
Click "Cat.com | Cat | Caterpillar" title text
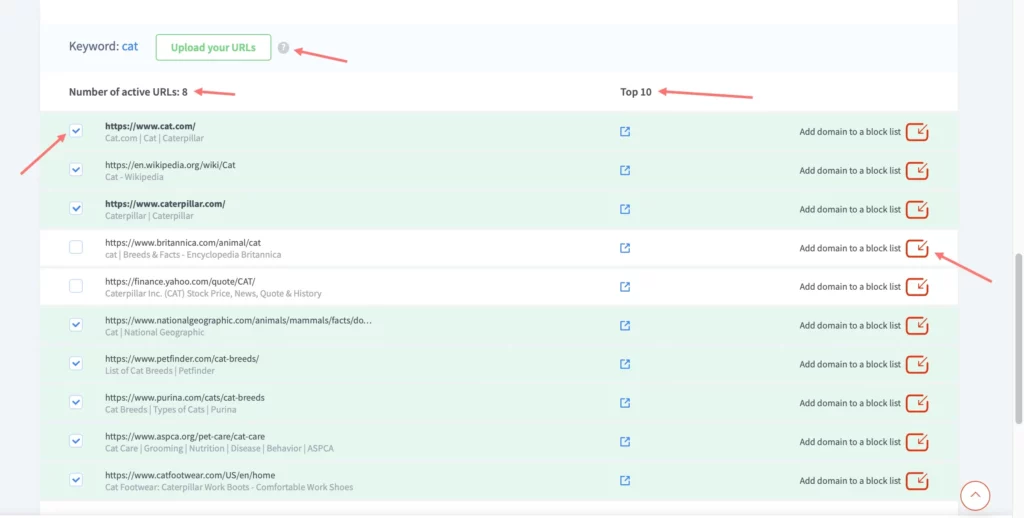[x=154, y=138]
